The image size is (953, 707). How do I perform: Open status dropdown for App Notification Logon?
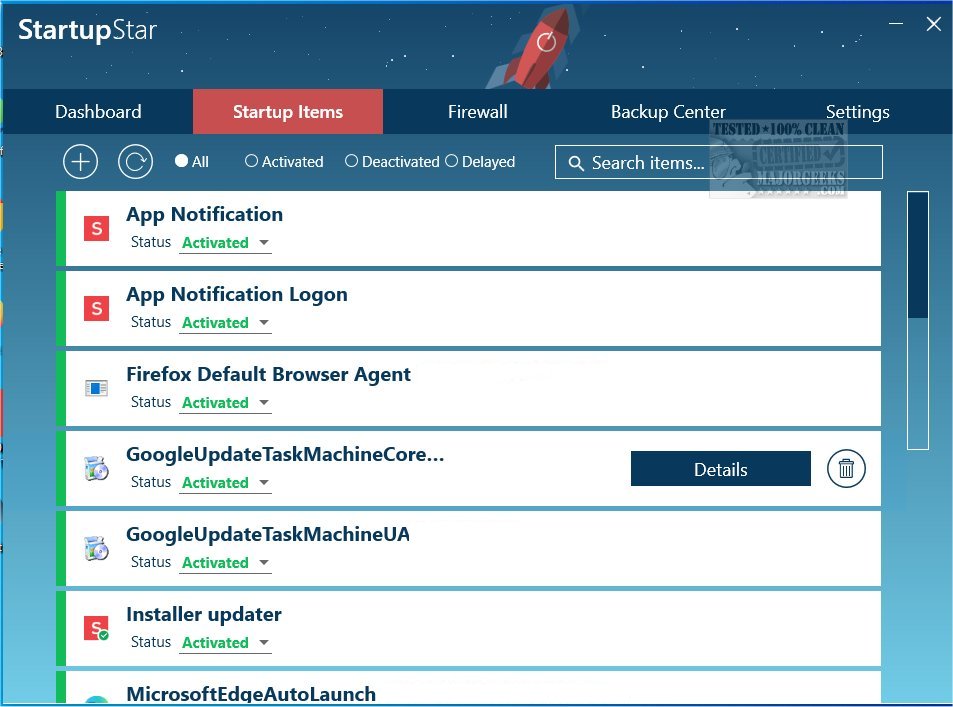(225, 323)
